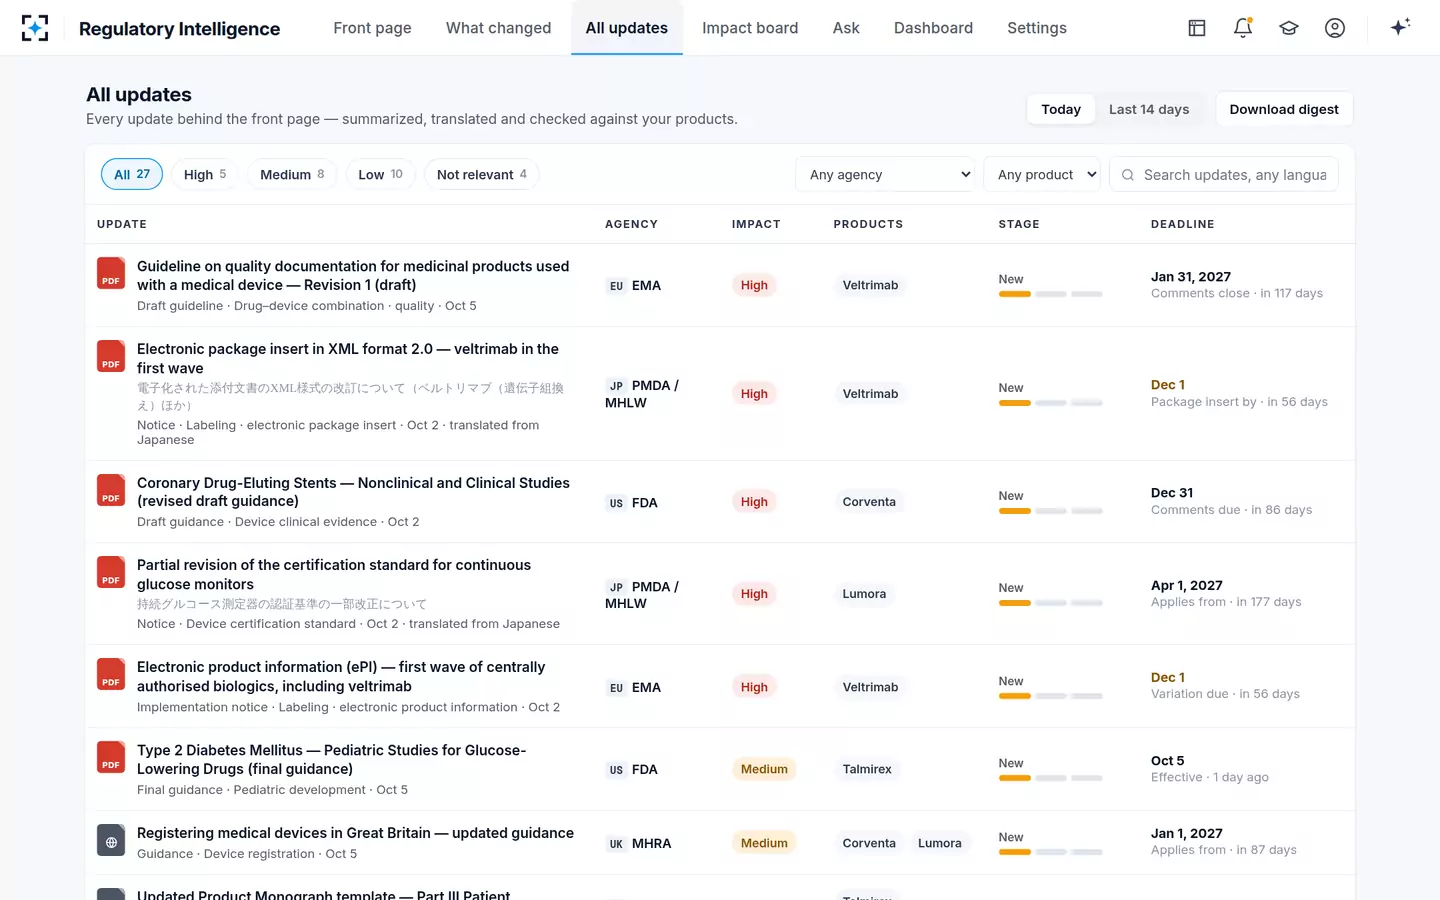Click the DEADLINE column header
This screenshot has width=1440, height=900.
1182,224
